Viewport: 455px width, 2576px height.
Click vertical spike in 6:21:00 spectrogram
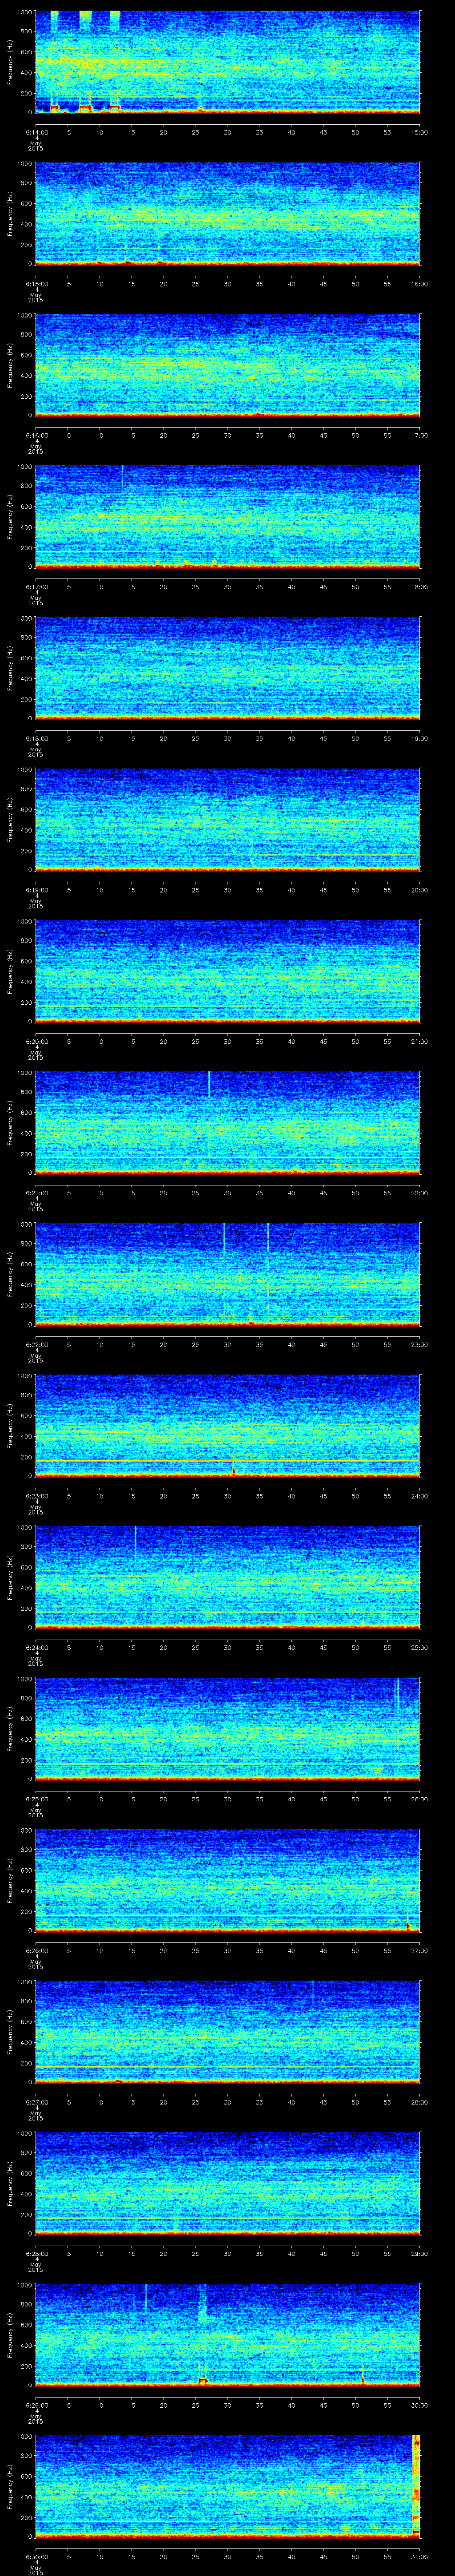[209, 1084]
